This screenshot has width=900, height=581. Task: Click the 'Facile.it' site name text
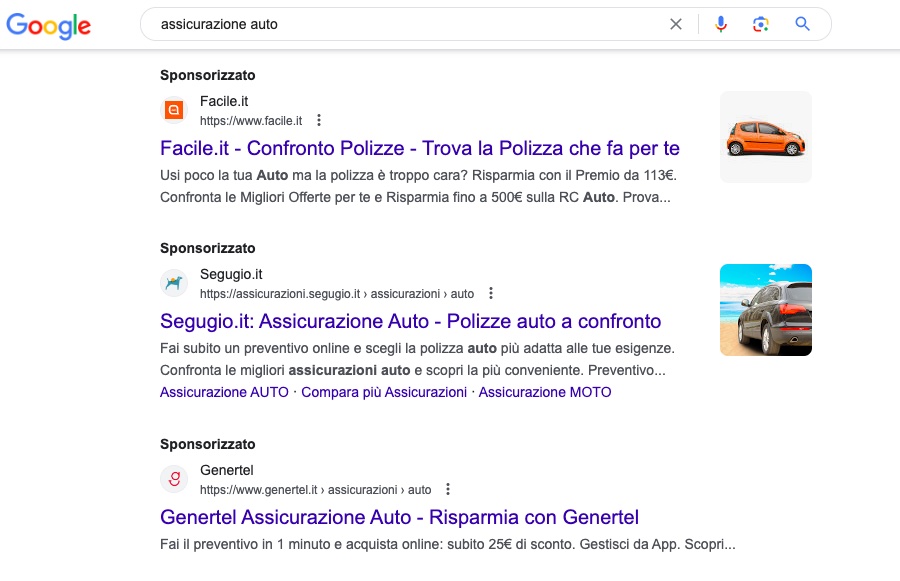tap(224, 101)
